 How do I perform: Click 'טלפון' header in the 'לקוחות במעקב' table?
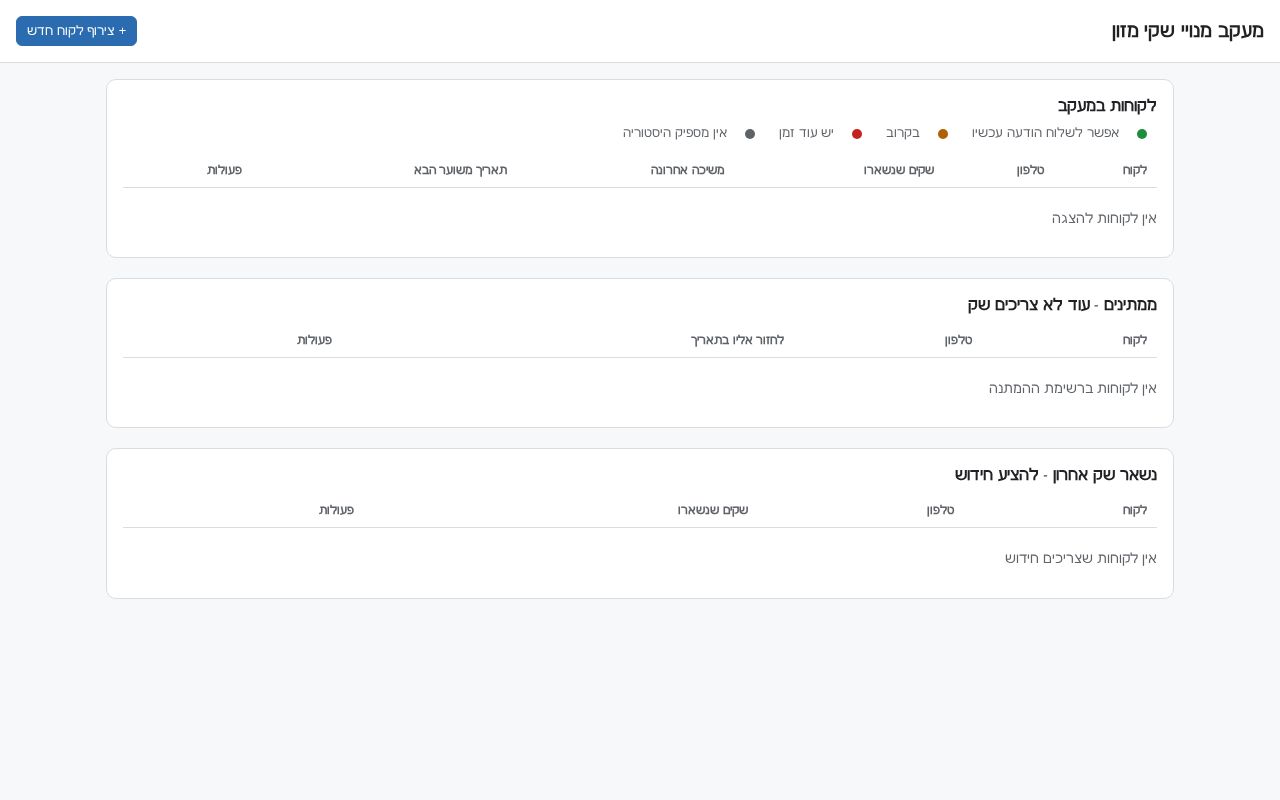tap(1031, 170)
